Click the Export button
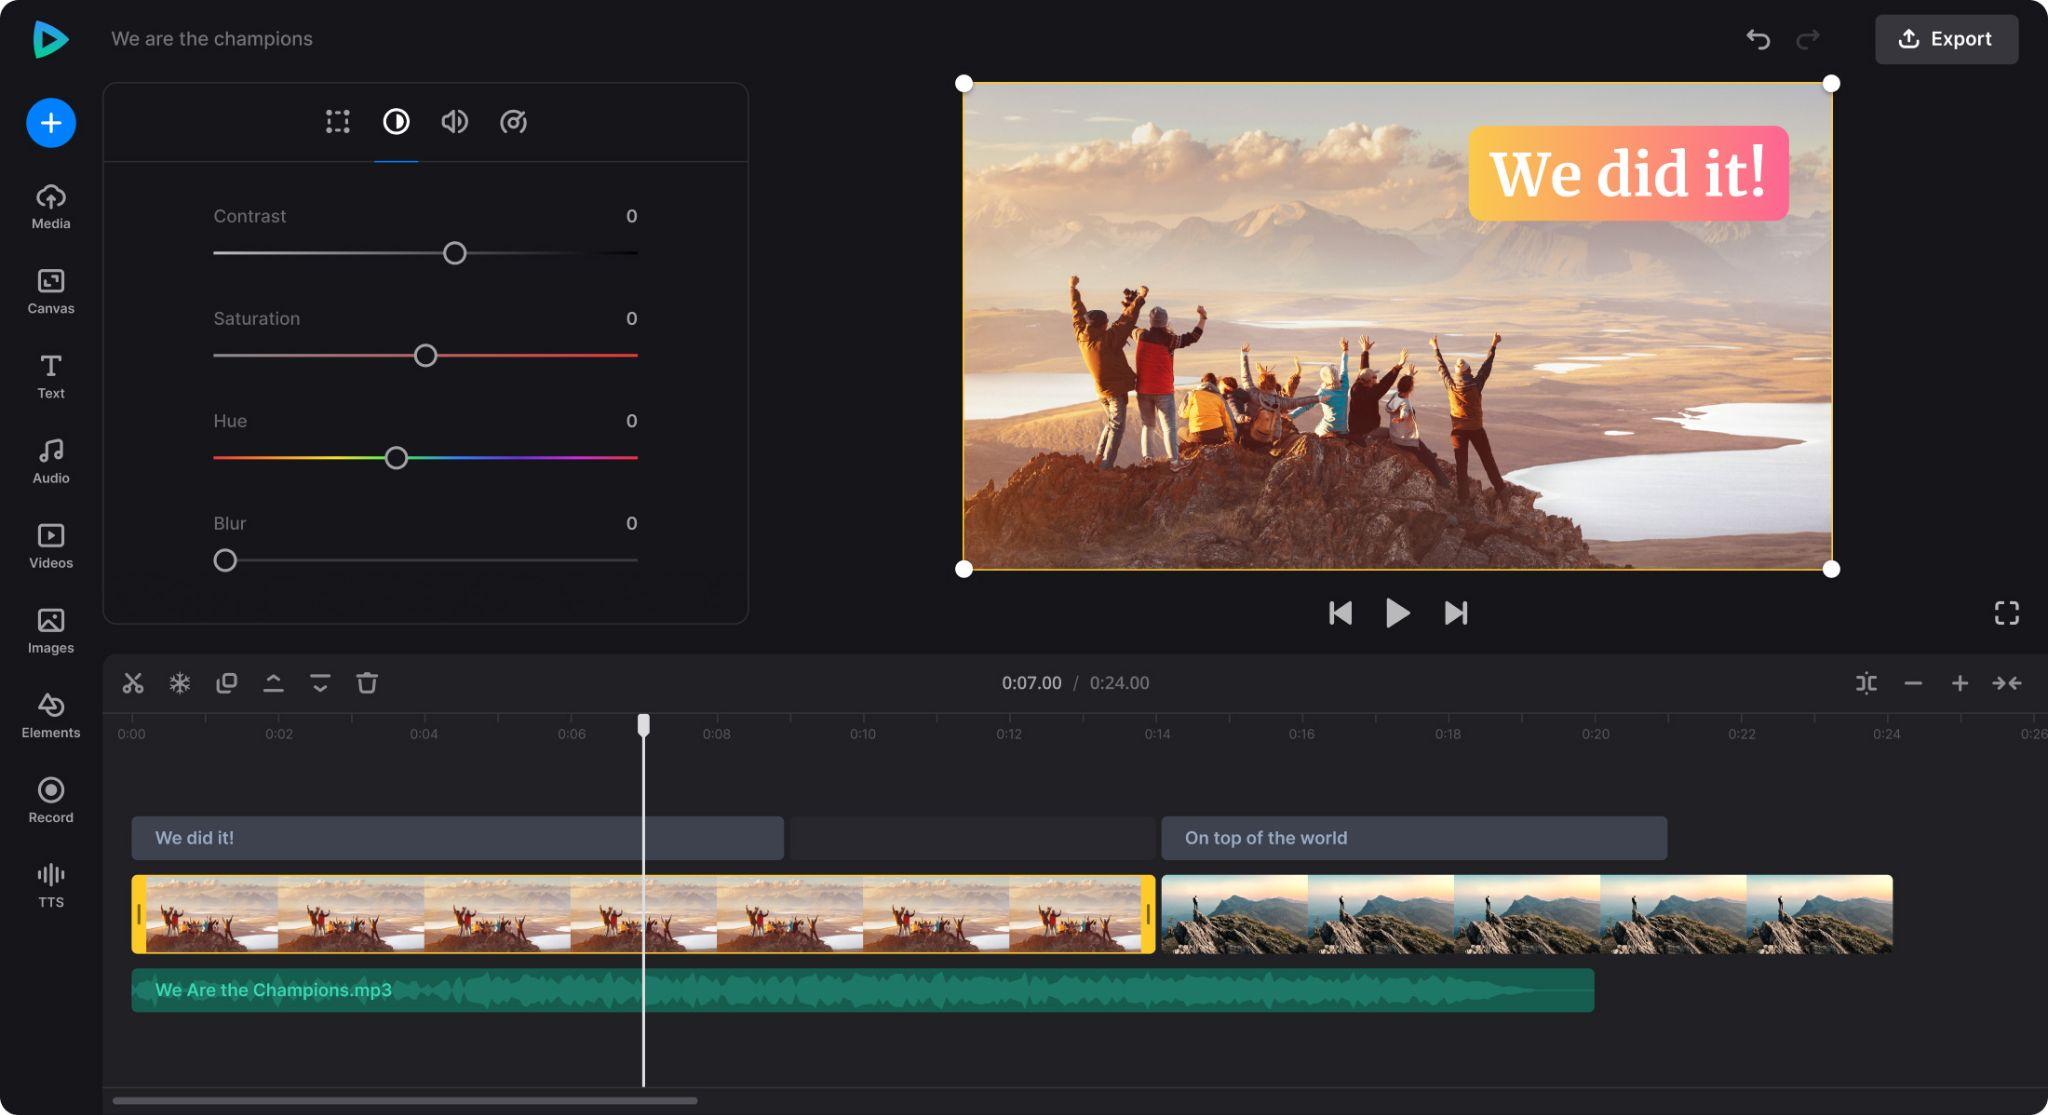The height and width of the screenshot is (1115, 2048). pyautogui.click(x=1944, y=39)
